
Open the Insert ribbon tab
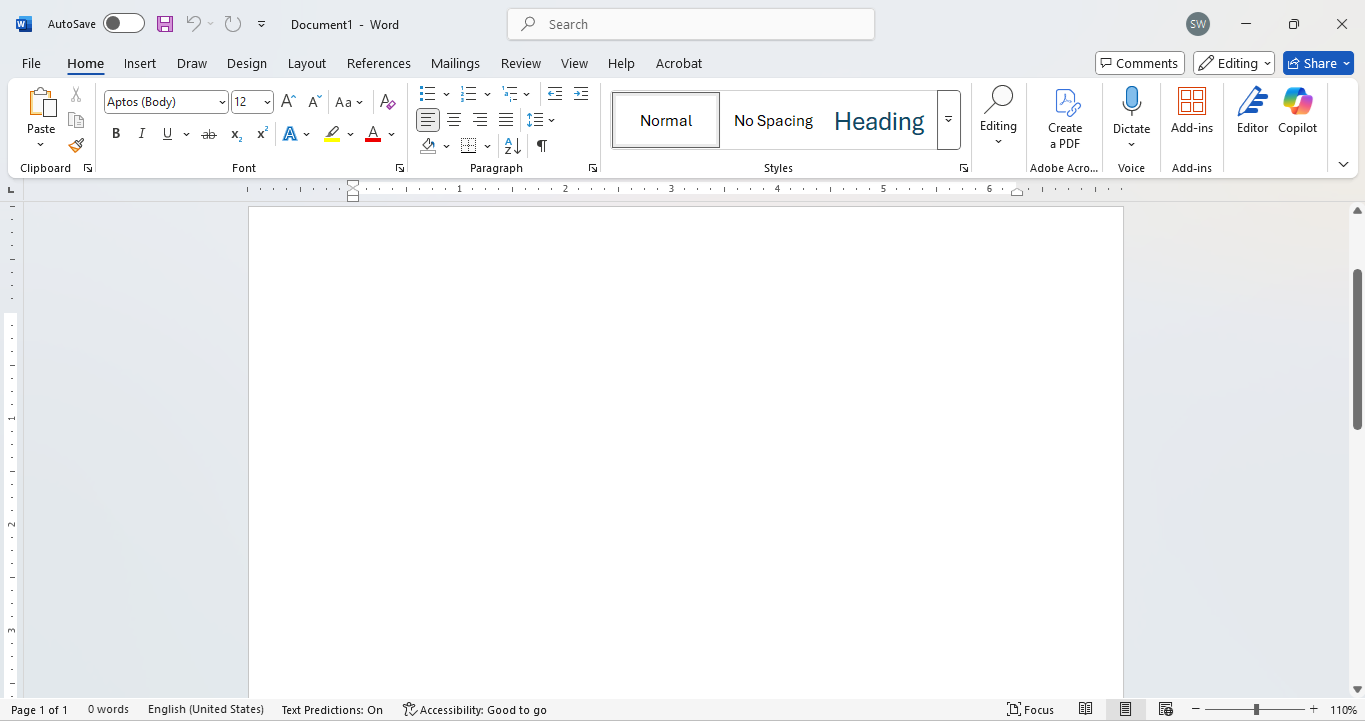(x=140, y=63)
